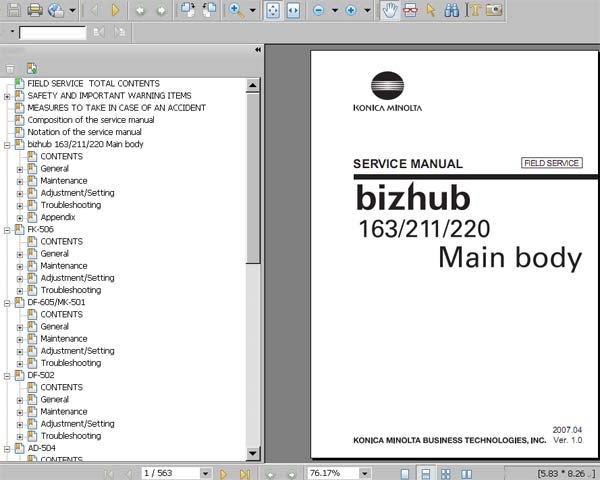Open the page number dropdown arrow
Image resolution: width=600 pixels, height=480 pixels.
click(x=205, y=474)
